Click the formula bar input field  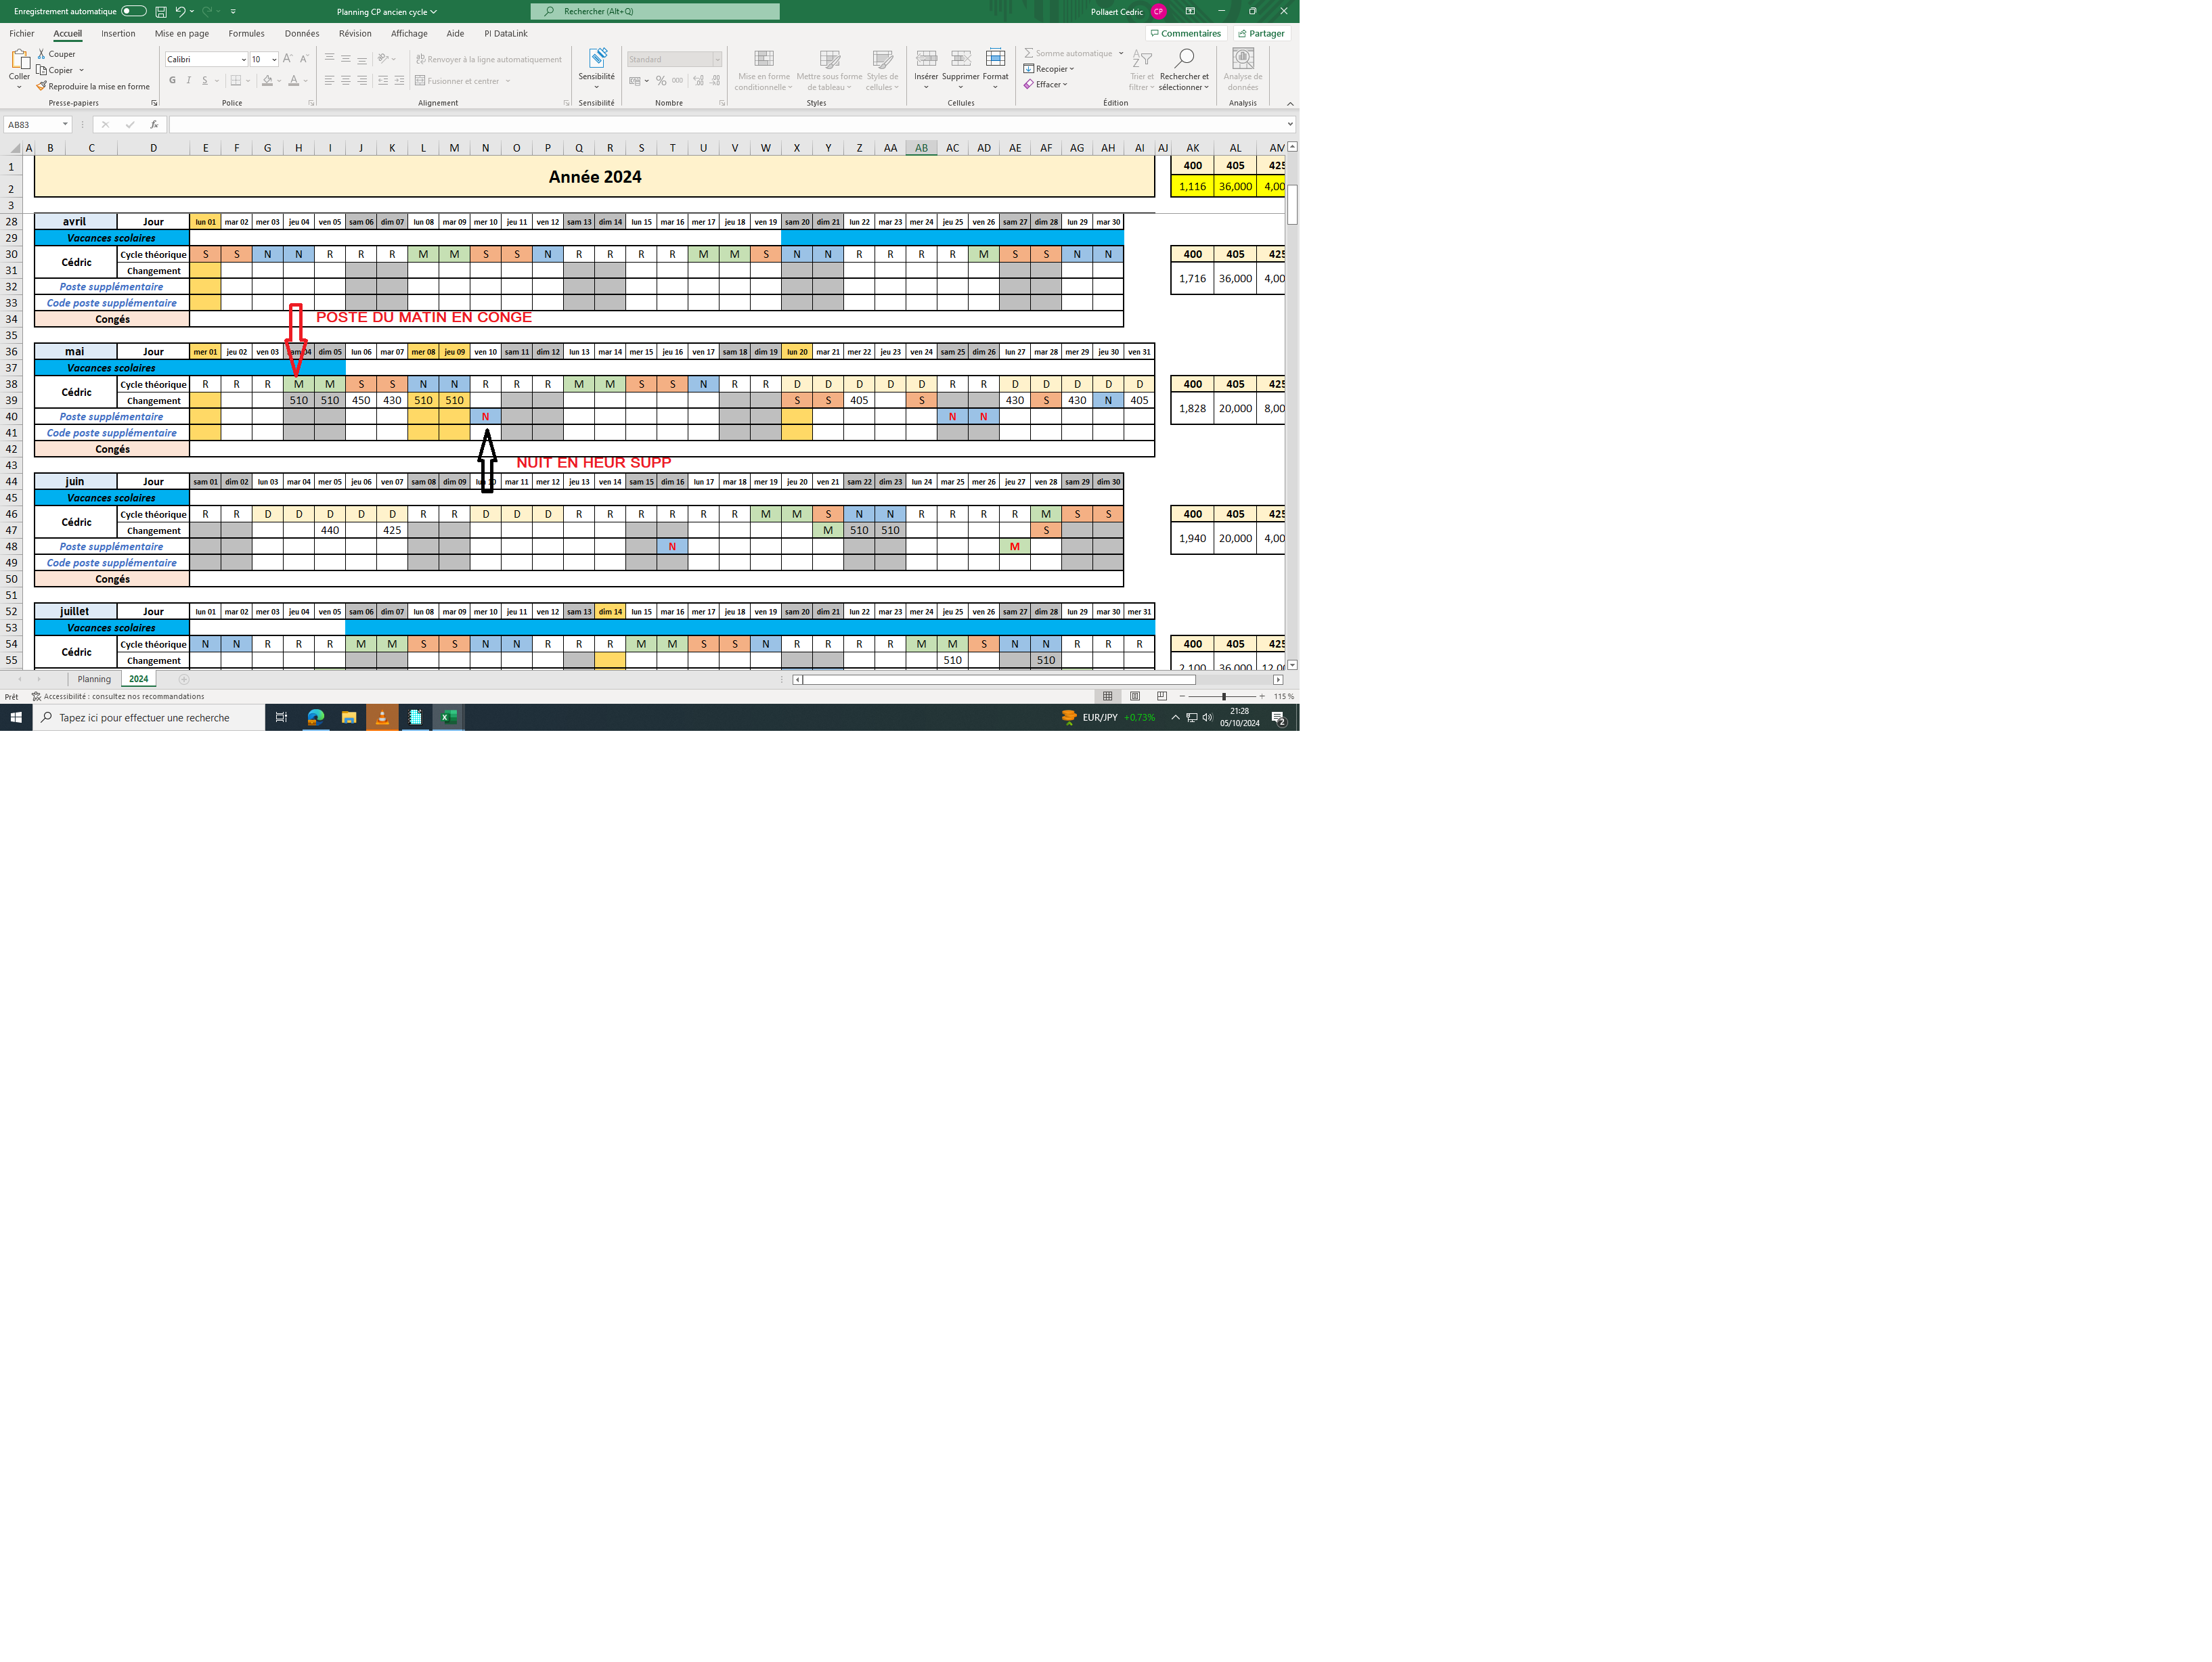coord(731,124)
